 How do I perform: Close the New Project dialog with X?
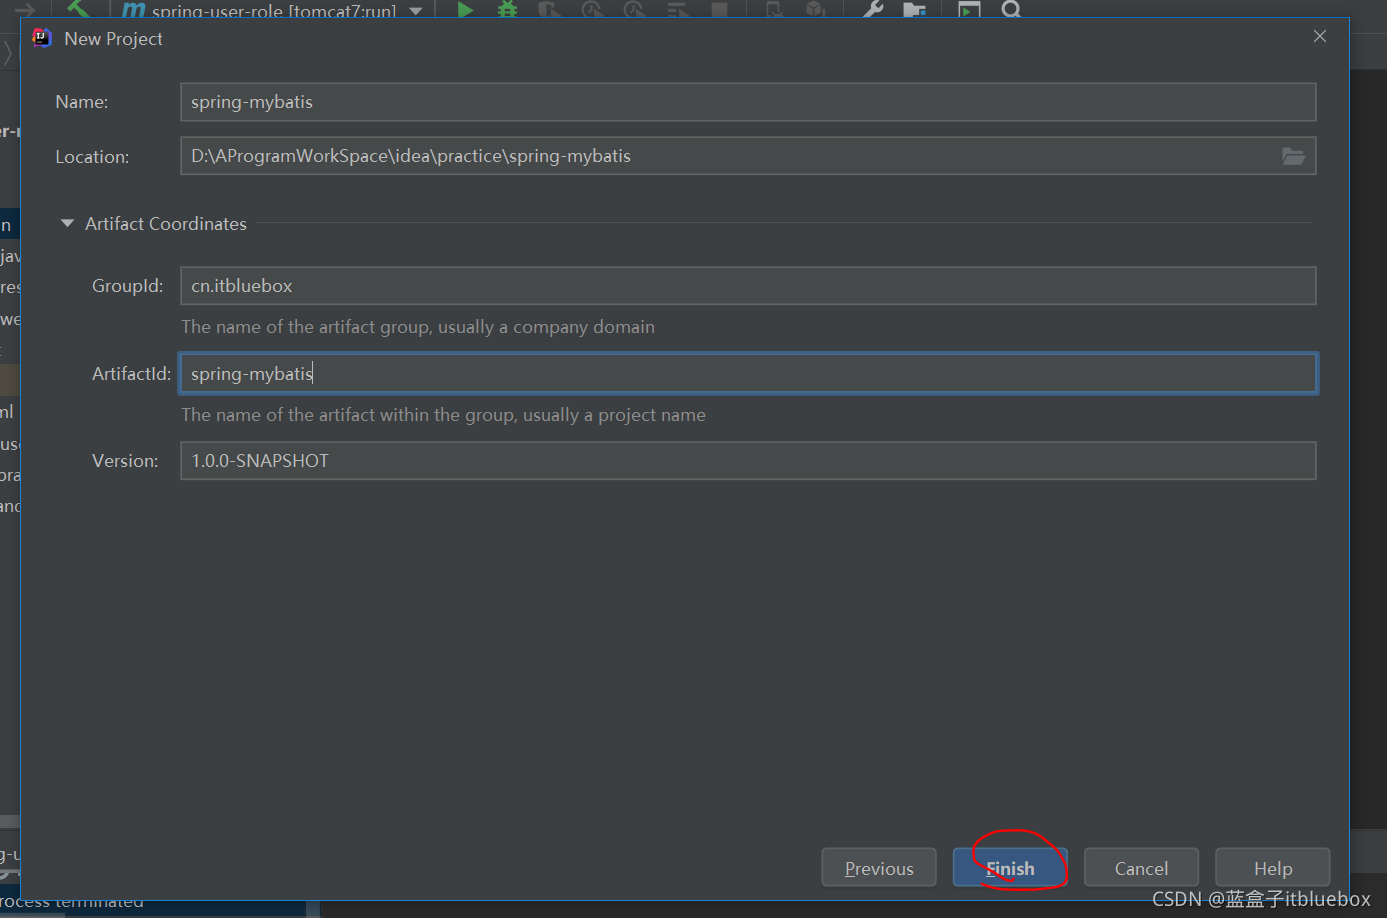pos(1320,36)
